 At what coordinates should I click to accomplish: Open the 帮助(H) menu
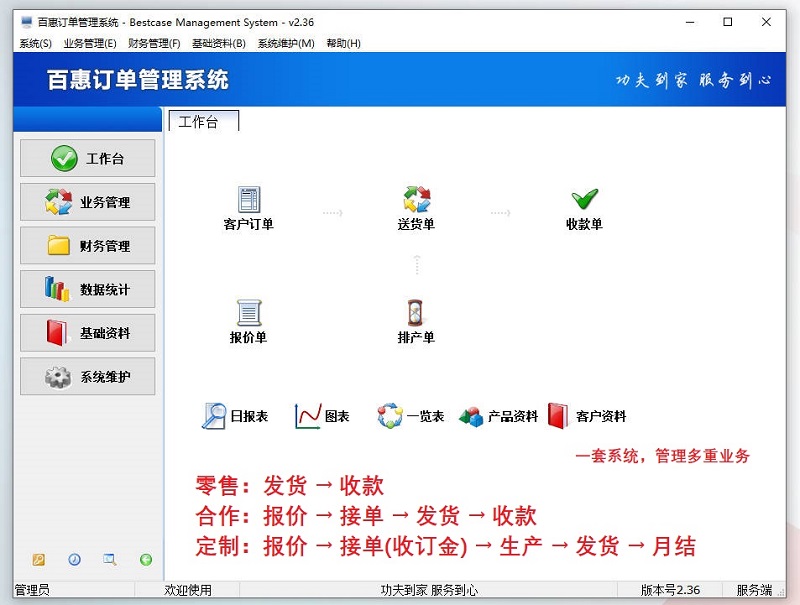point(343,43)
